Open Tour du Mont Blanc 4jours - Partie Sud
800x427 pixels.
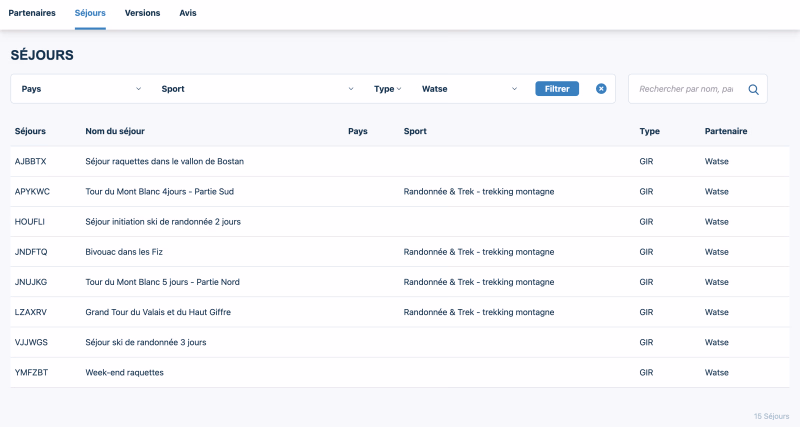pyautogui.click(x=160, y=191)
